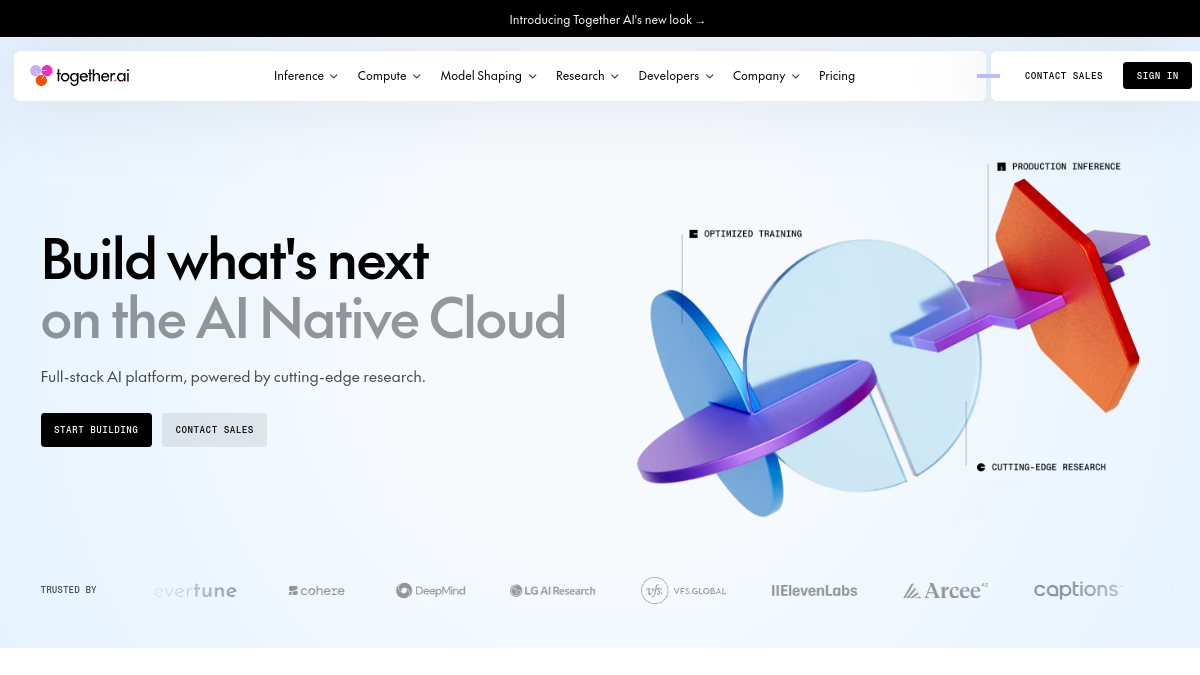Go to the Pricing page
This screenshot has height=675, width=1200.
pos(837,76)
